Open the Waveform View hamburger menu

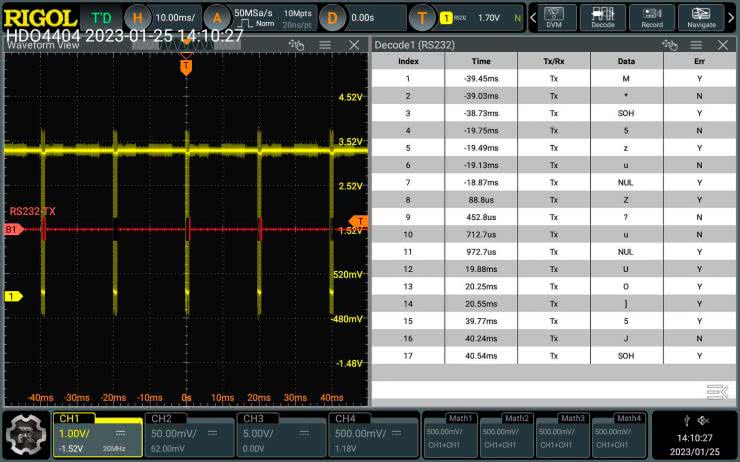click(x=325, y=46)
